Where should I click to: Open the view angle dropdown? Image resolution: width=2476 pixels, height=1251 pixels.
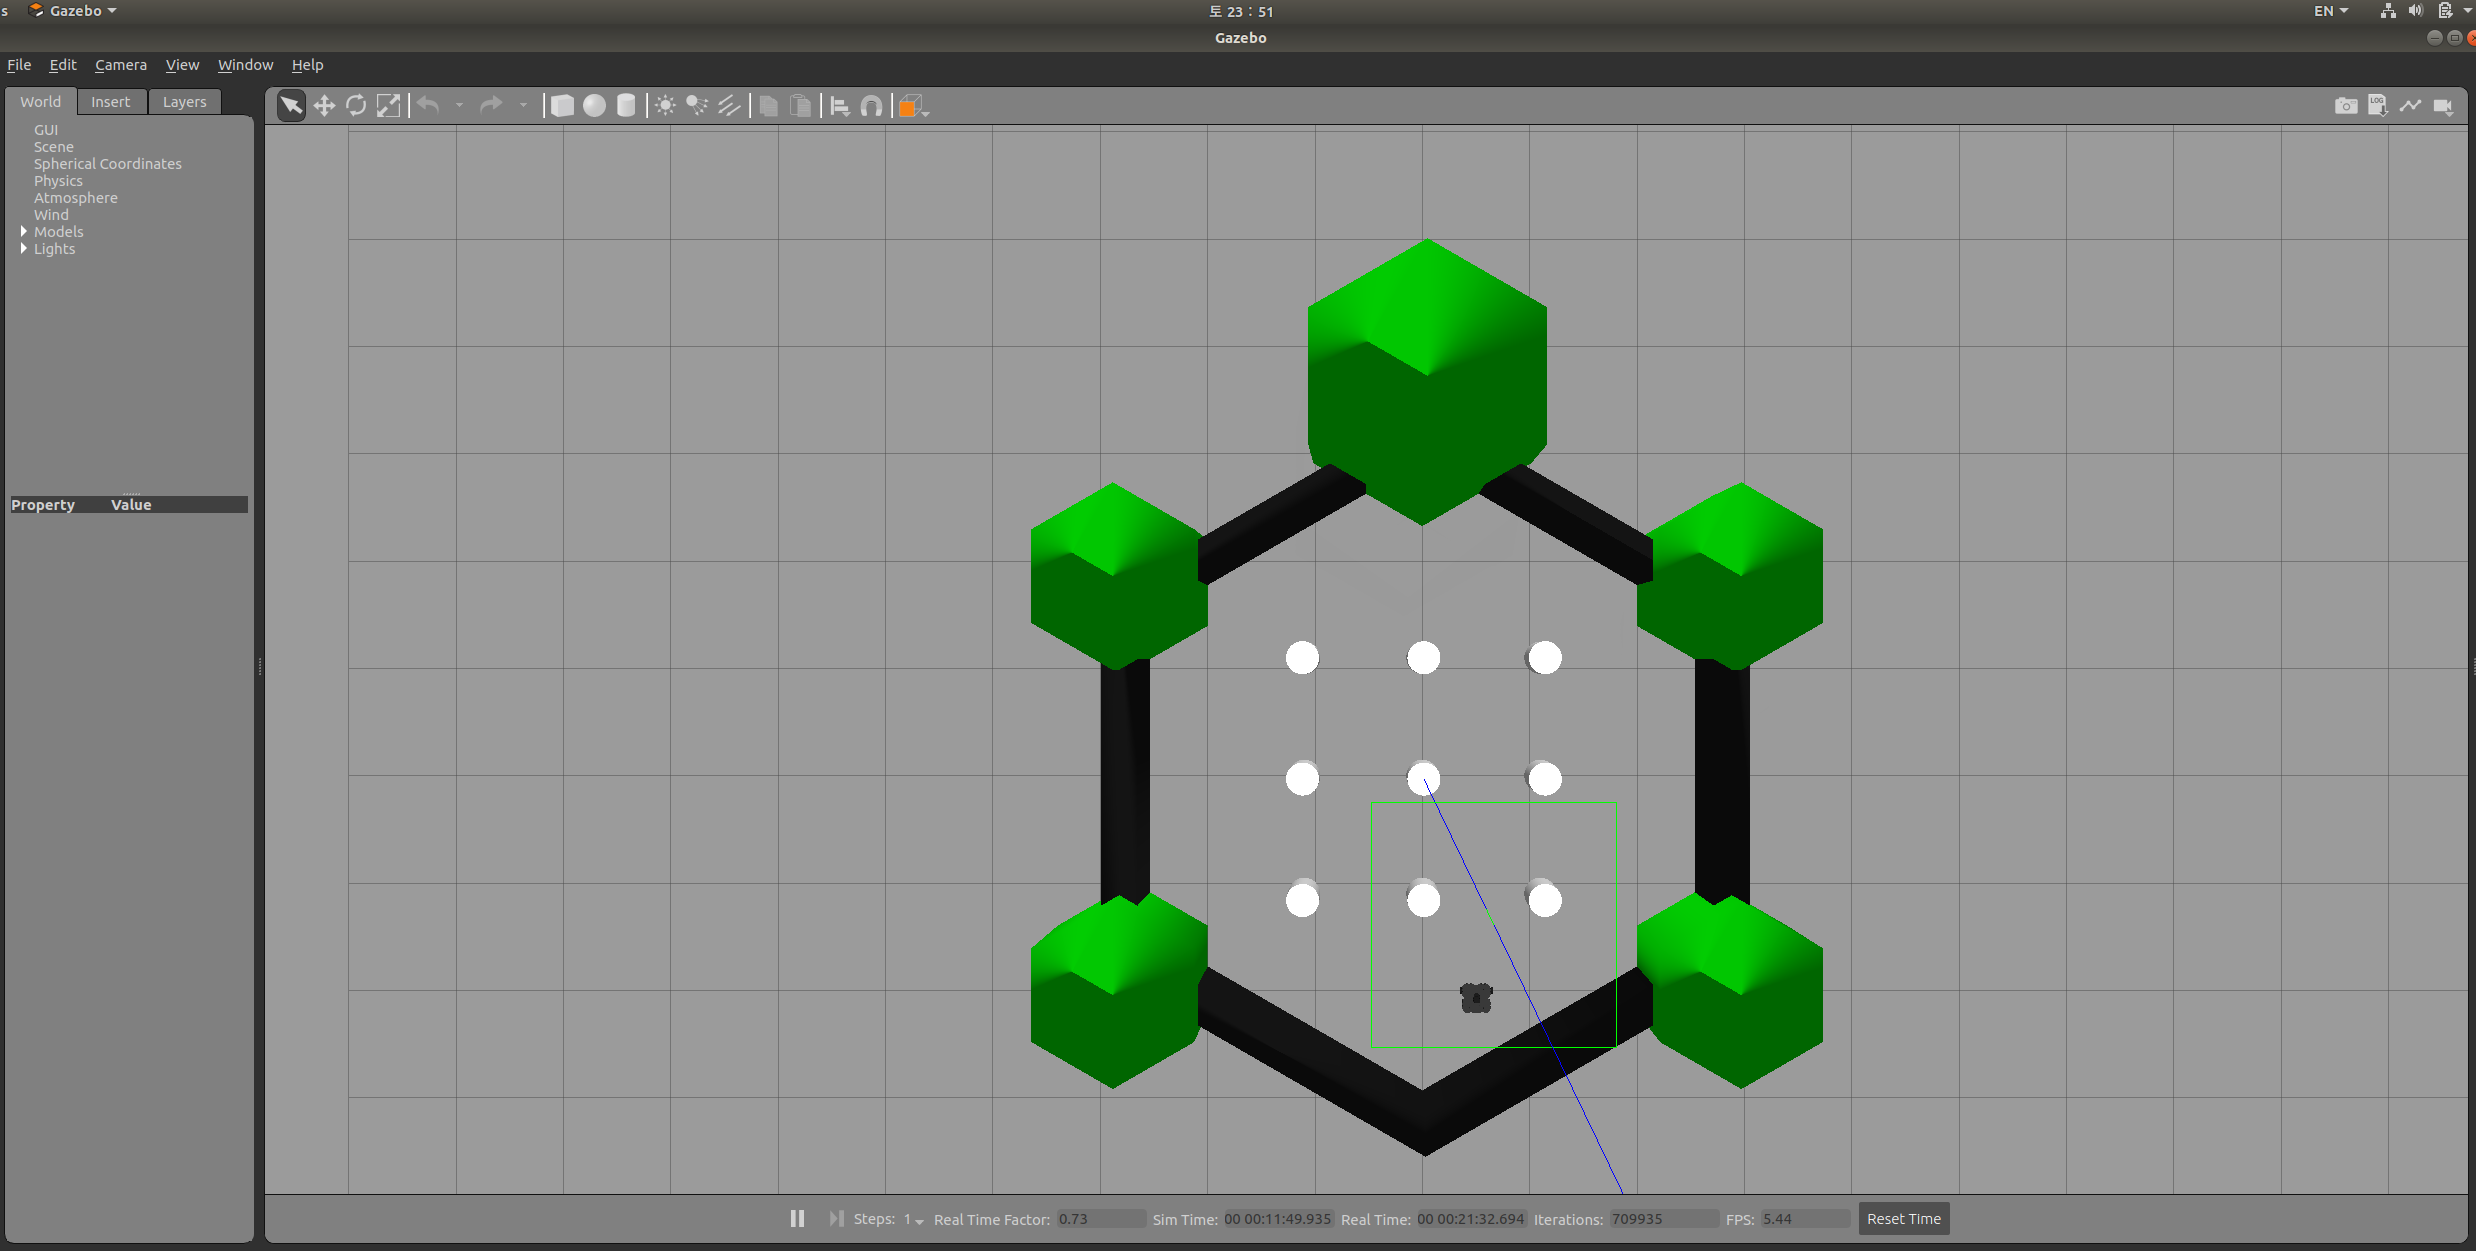[914, 106]
